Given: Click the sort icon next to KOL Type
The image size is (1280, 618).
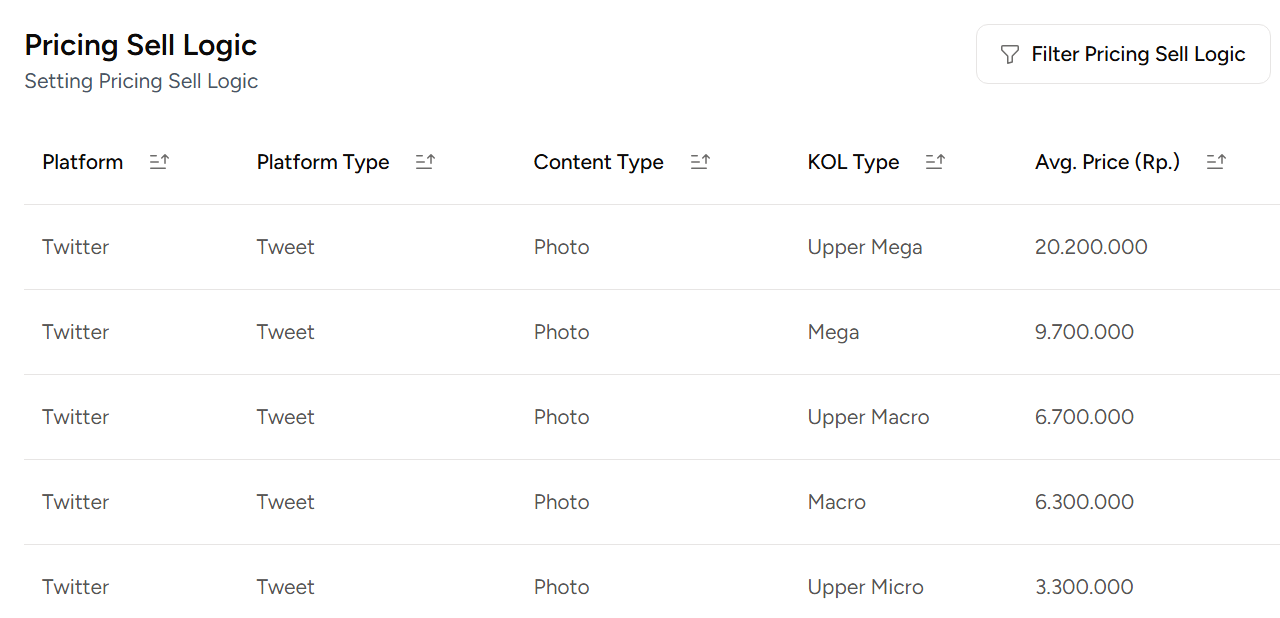Looking at the screenshot, I should [935, 160].
